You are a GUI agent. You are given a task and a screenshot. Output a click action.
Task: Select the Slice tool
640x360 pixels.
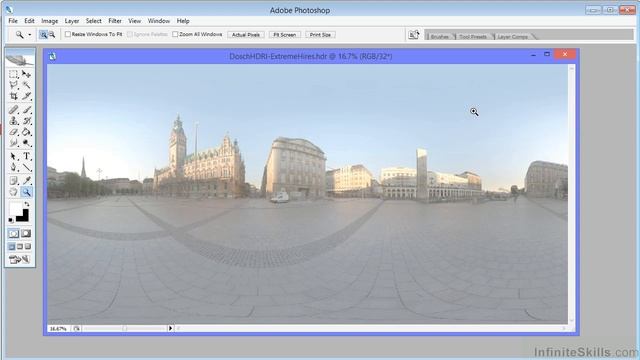(27, 96)
